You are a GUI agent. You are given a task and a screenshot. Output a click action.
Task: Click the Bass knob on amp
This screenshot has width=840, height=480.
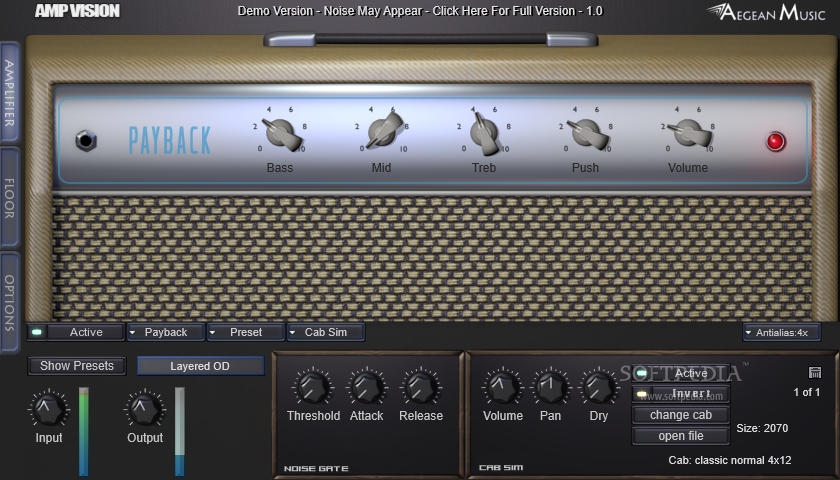coord(280,133)
